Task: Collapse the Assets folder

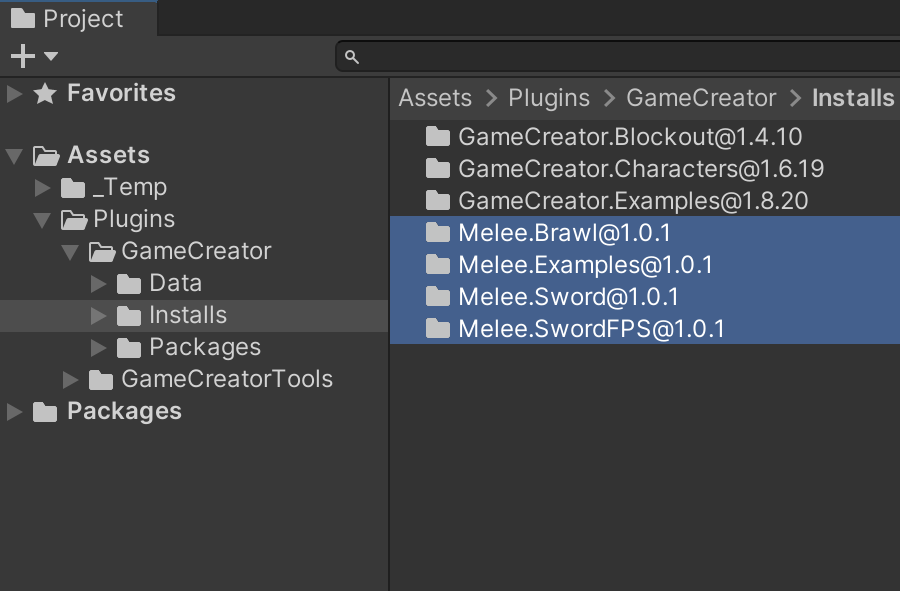Action: pyautogui.click(x=14, y=155)
